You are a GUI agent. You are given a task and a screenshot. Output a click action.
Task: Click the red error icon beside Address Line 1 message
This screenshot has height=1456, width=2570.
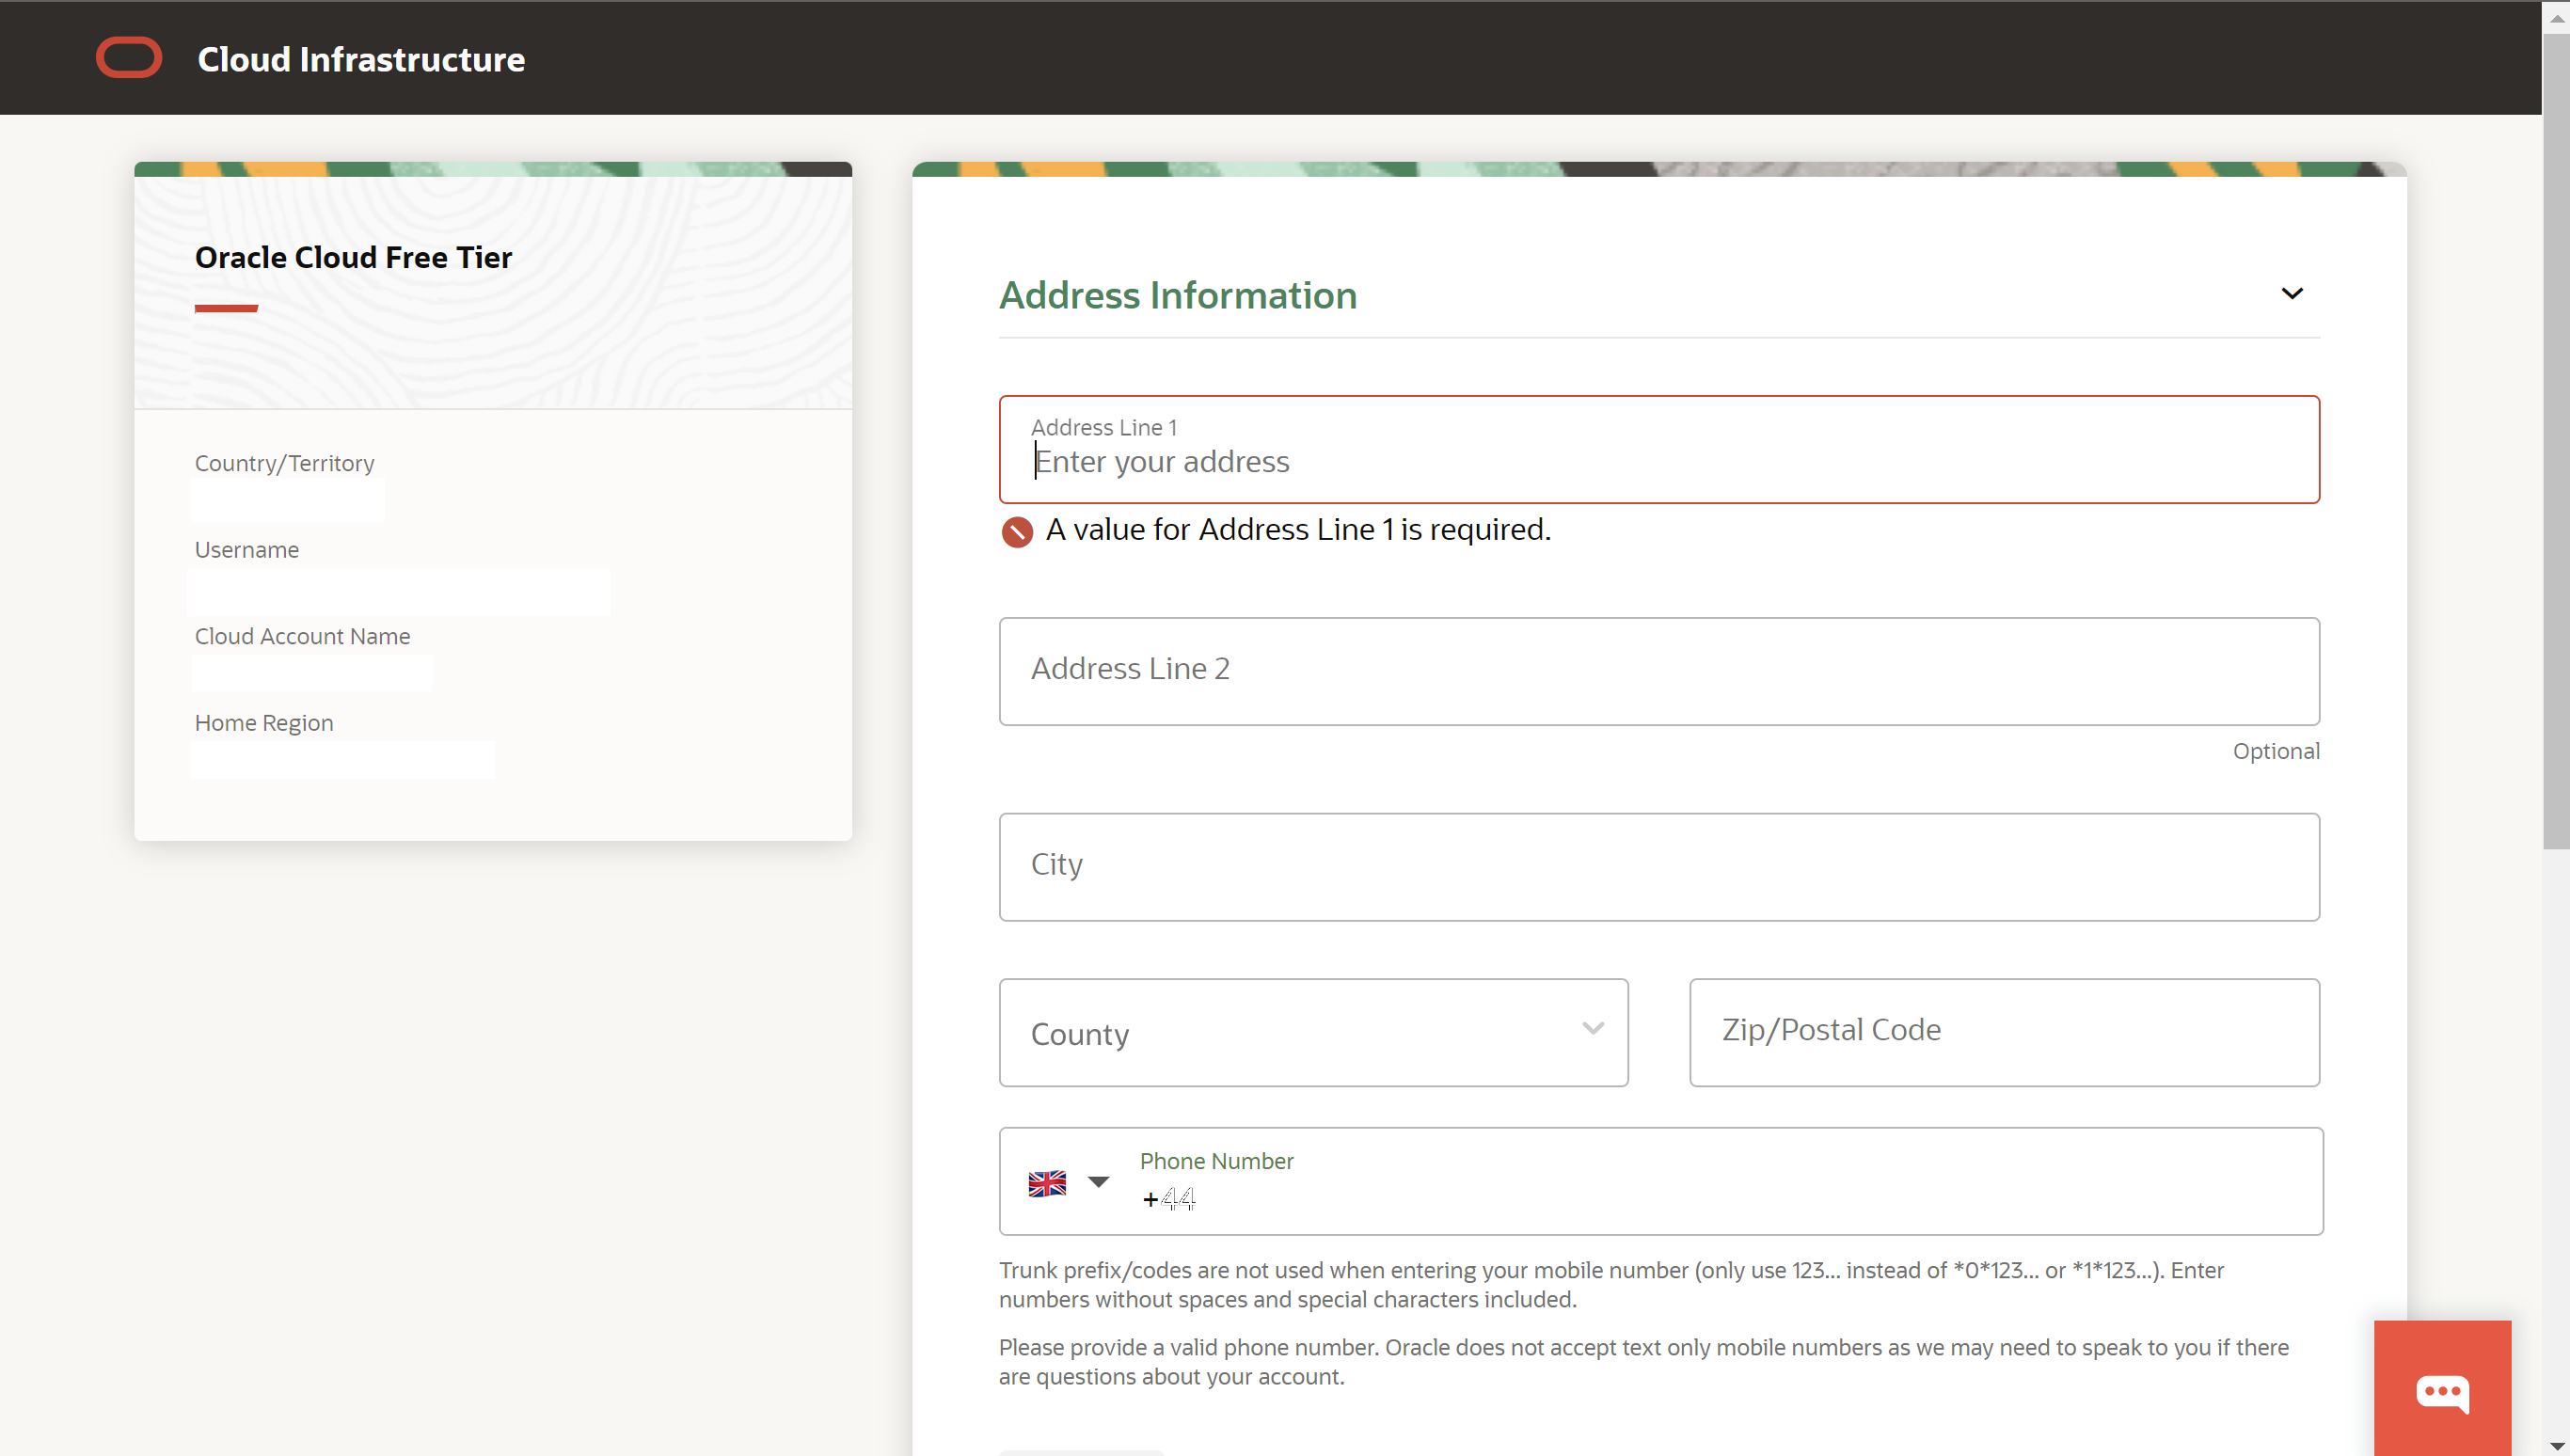tap(1017, 532)
